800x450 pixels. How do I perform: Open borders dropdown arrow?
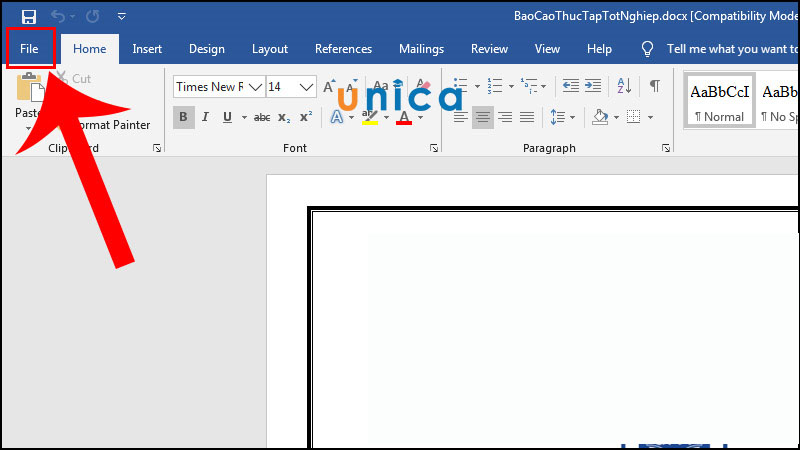pyautogui.click(x=651, y=118)
